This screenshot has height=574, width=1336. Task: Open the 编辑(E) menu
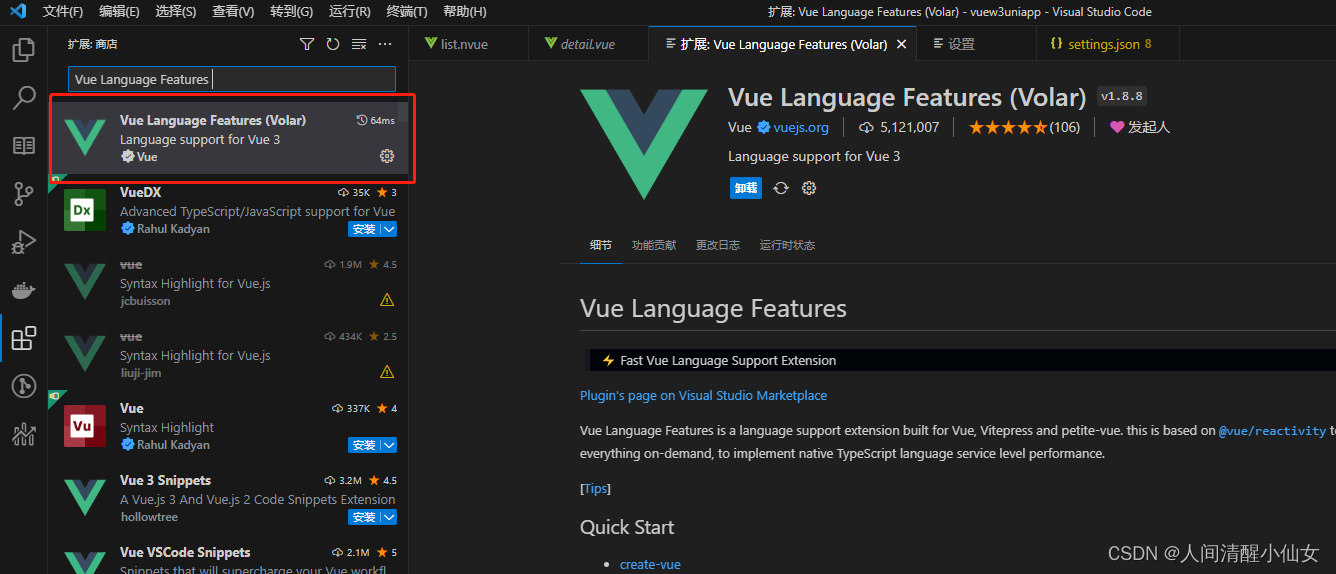120,11
